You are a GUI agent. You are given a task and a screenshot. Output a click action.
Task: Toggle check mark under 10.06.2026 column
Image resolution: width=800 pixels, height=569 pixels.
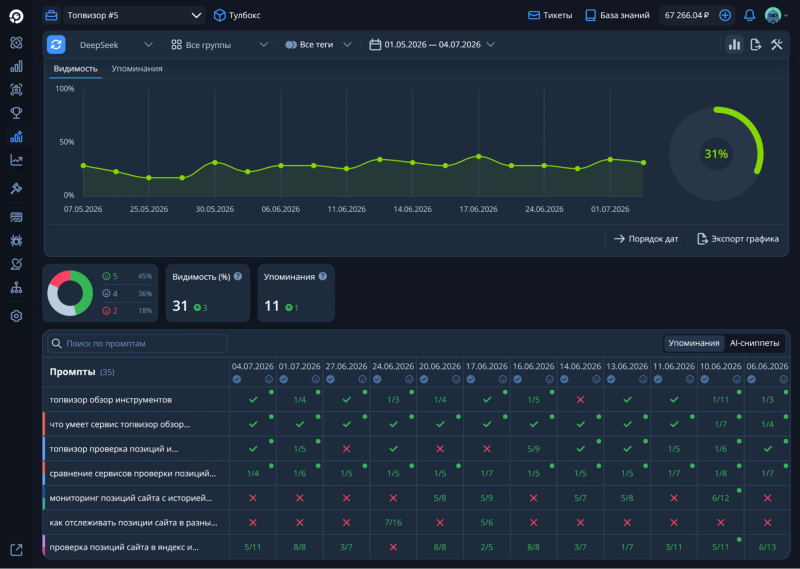pos(705,379)
